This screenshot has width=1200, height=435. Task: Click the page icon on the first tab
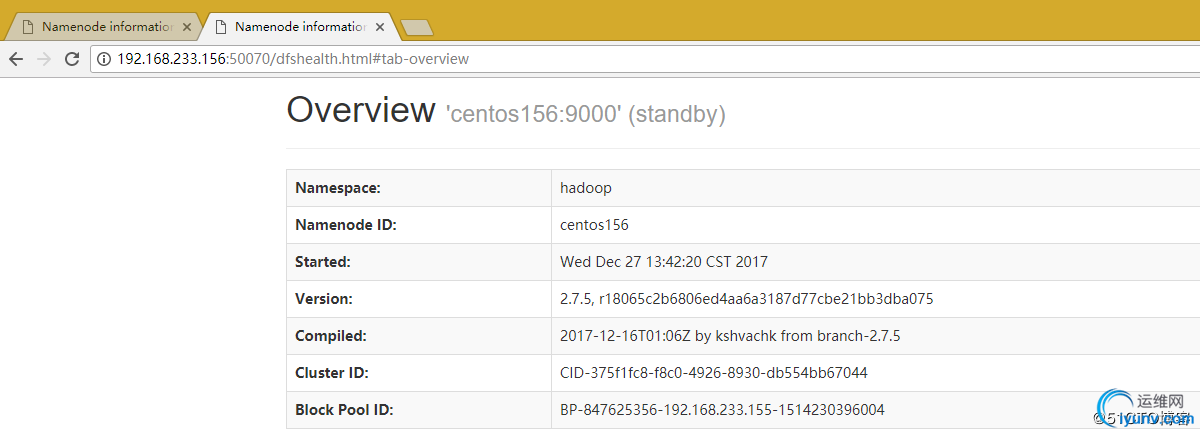pyautogui.click(x=28, y=27)
